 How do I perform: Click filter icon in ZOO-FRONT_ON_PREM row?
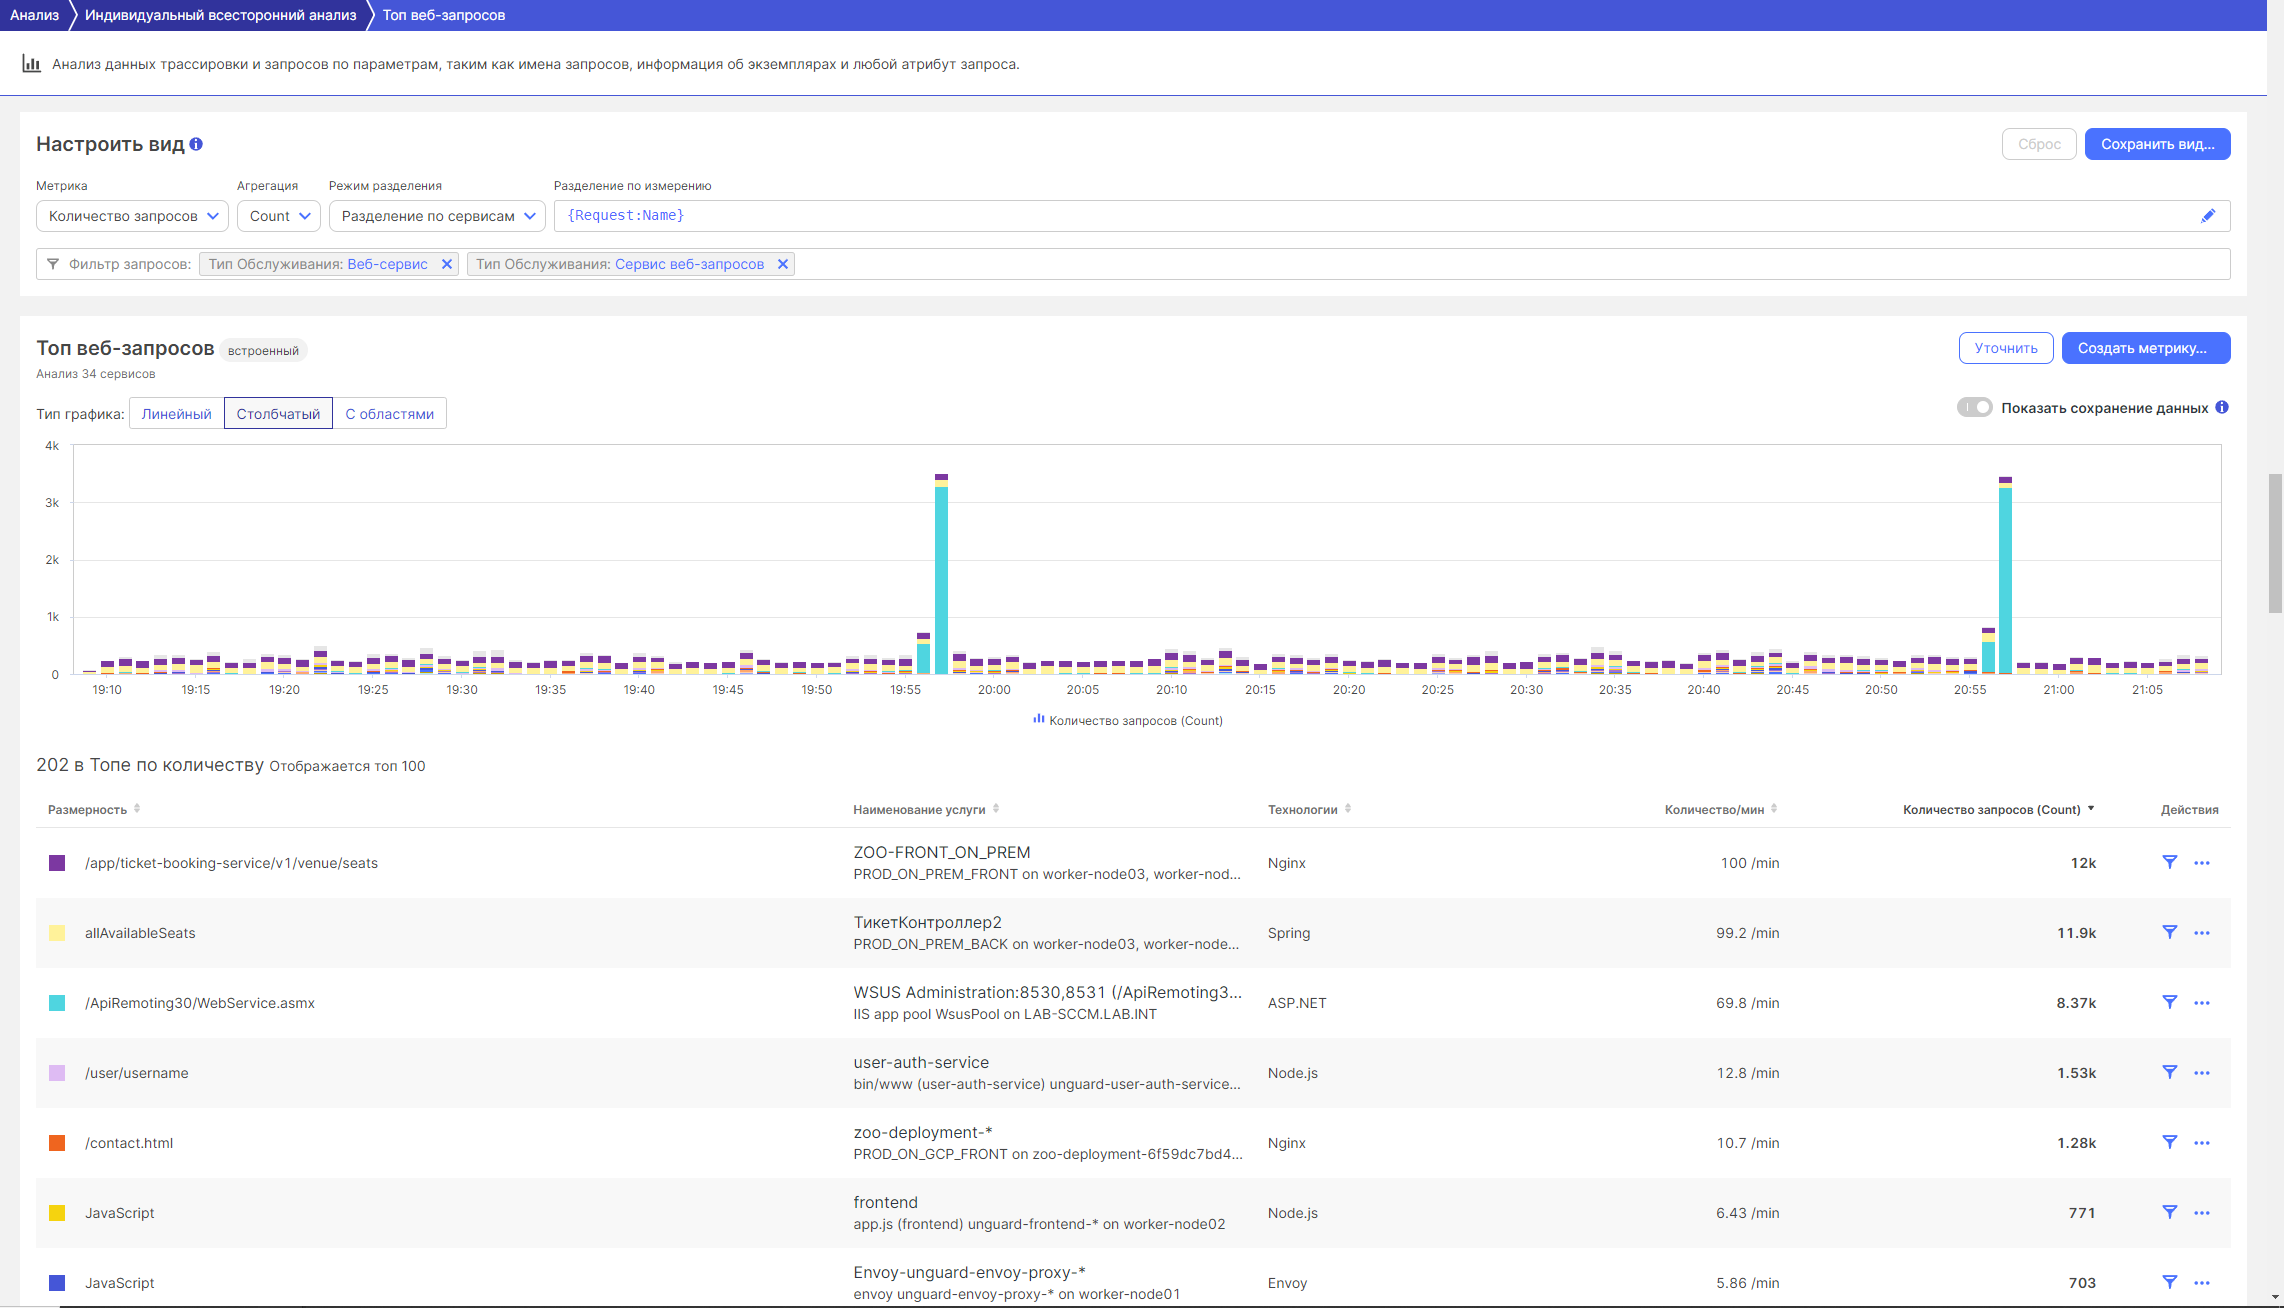(2169, 862)
